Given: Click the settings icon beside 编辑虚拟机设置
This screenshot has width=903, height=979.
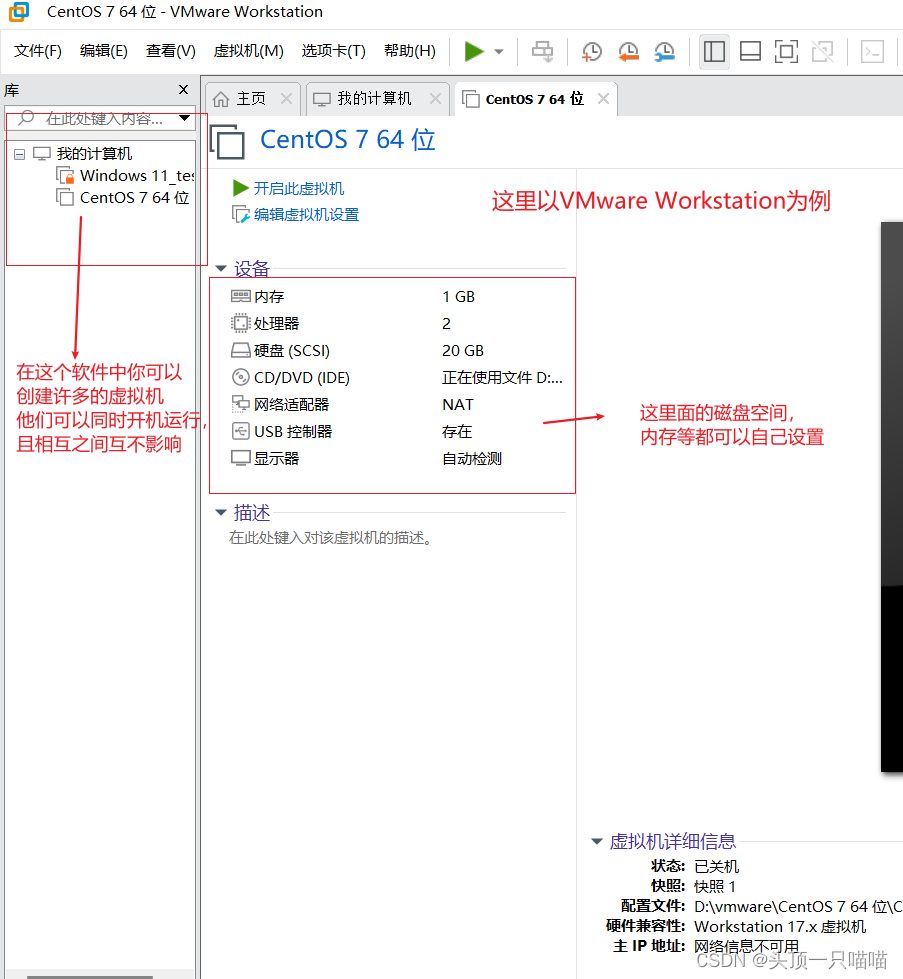Looking at the screenshot, I should [x=241, y=214].
